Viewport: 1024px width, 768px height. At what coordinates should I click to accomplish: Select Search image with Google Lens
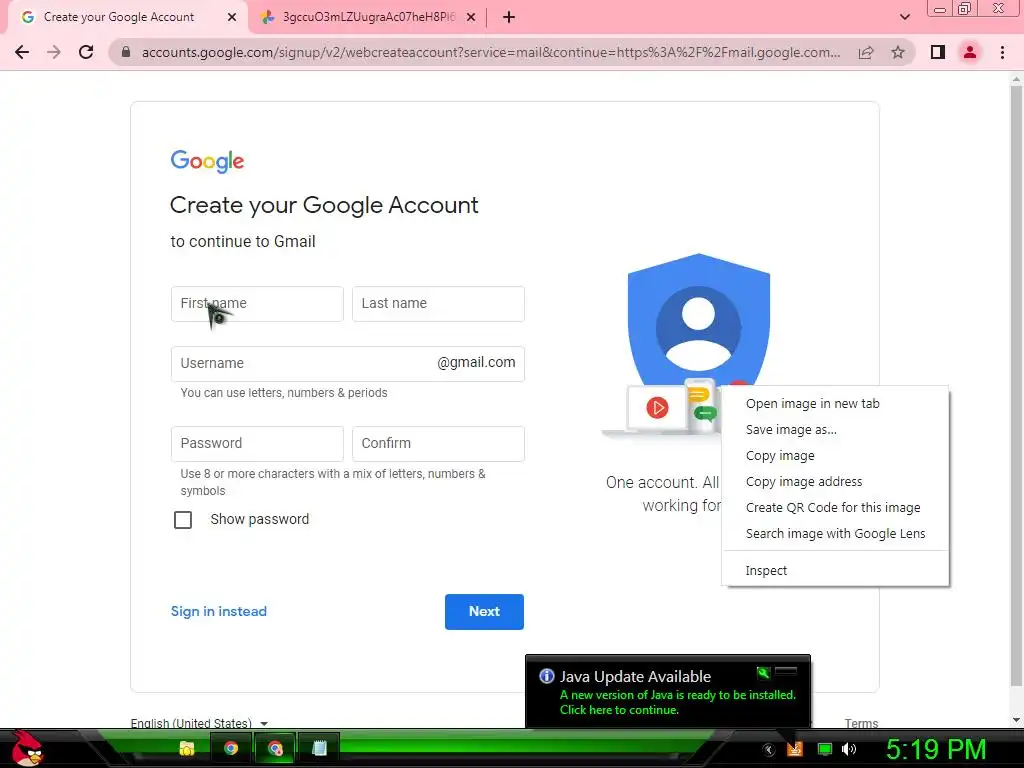835,534
